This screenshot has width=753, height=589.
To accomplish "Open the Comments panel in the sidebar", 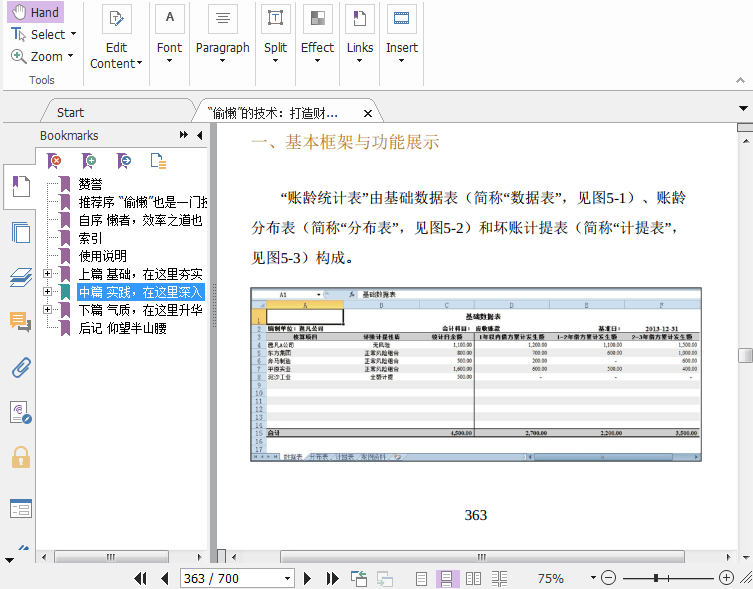I will [20, 321].
